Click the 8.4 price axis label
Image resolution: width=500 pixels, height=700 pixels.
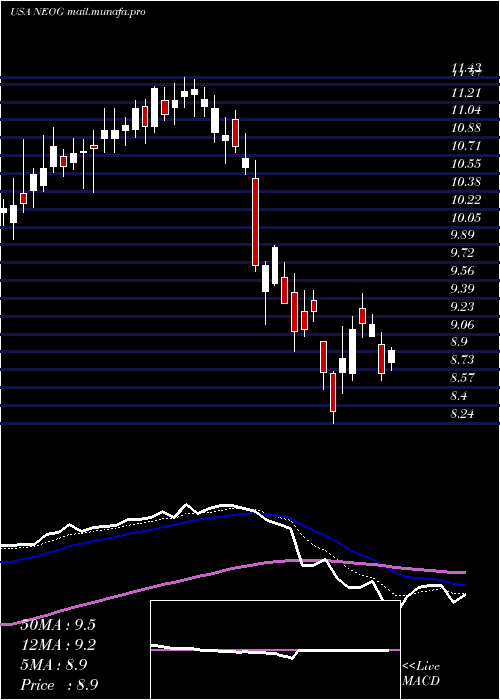pyautogui.click(x=459, y=396)
